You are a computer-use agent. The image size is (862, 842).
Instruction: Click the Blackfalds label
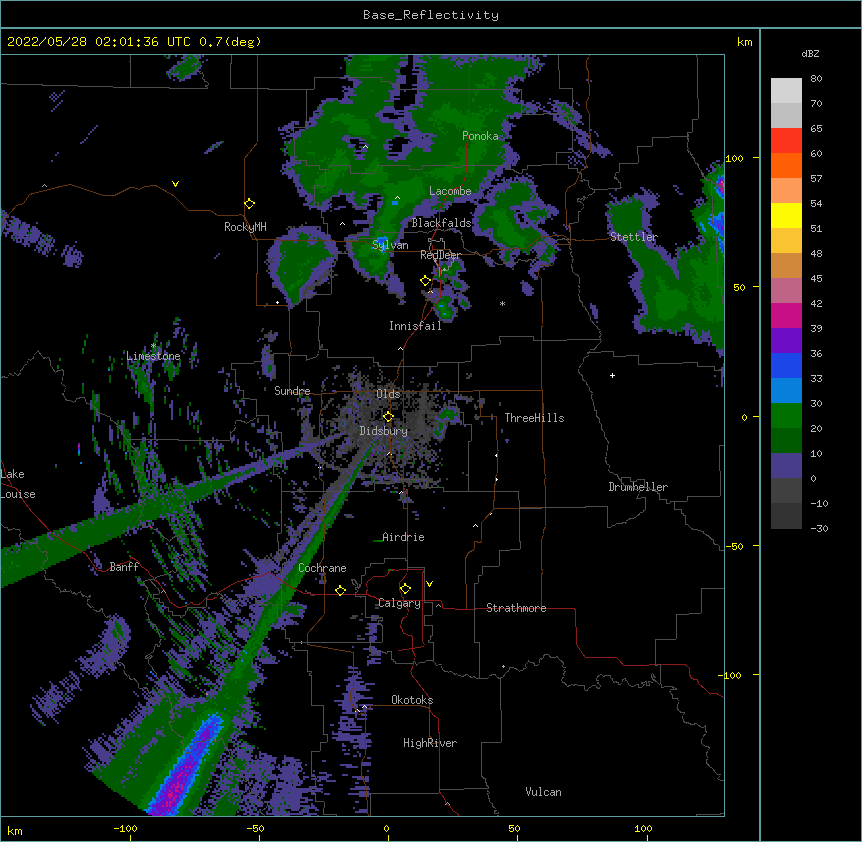[x=441, y=223]
